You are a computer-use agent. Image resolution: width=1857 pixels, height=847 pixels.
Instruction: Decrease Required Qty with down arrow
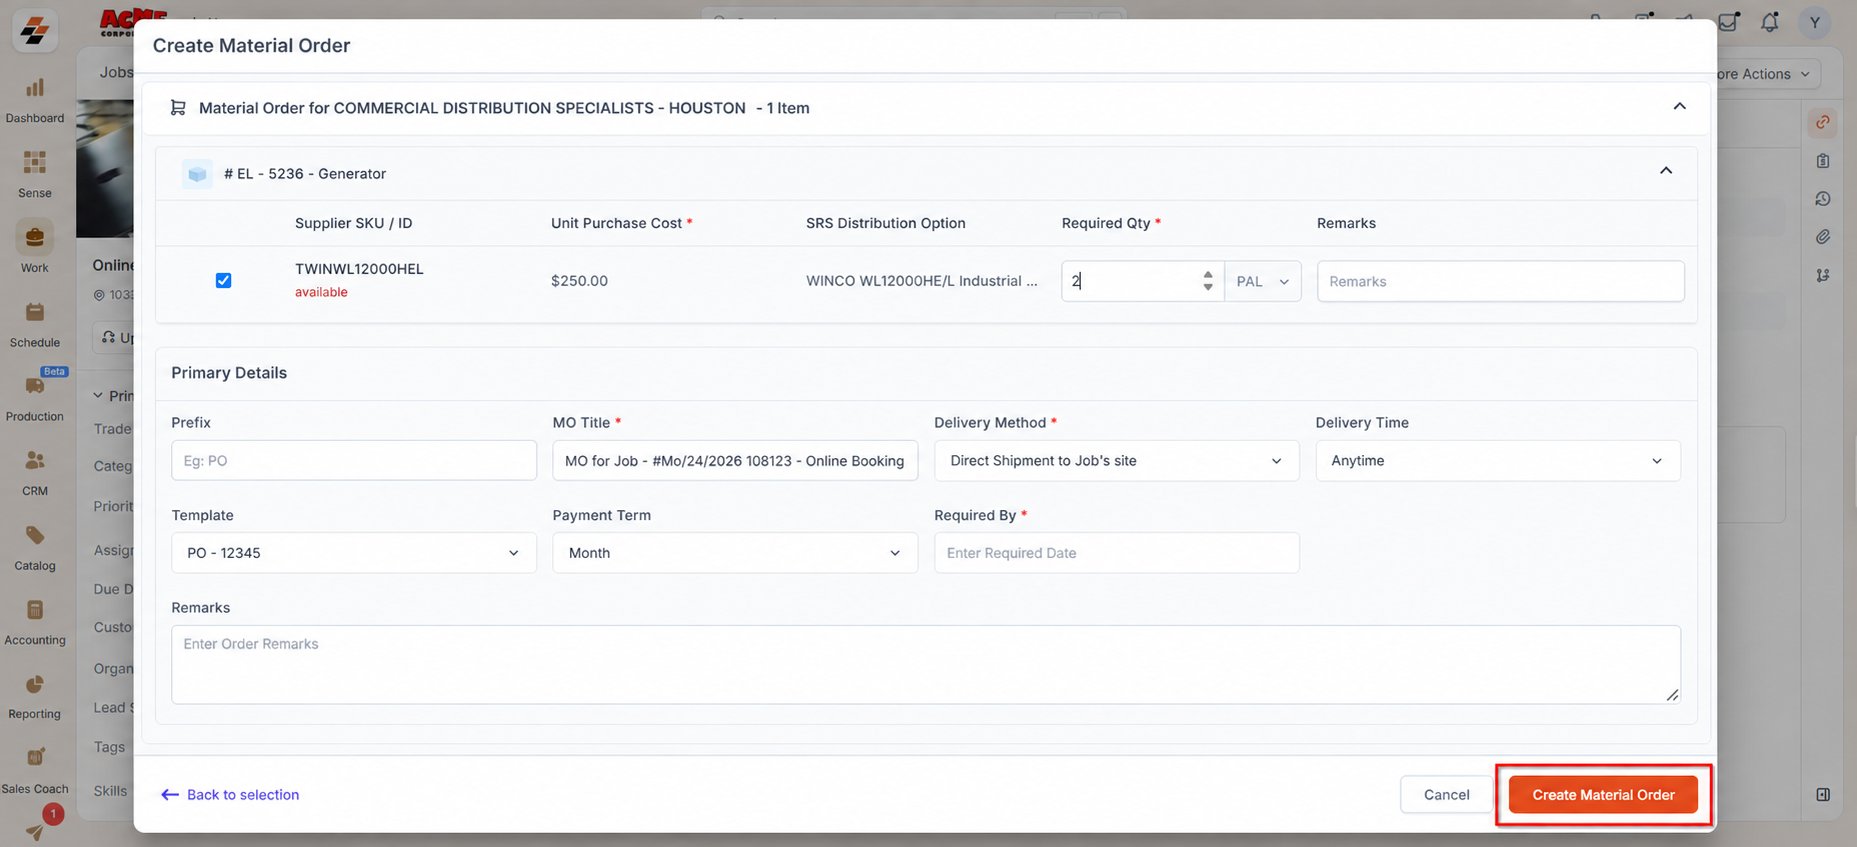coord(1208,288)
